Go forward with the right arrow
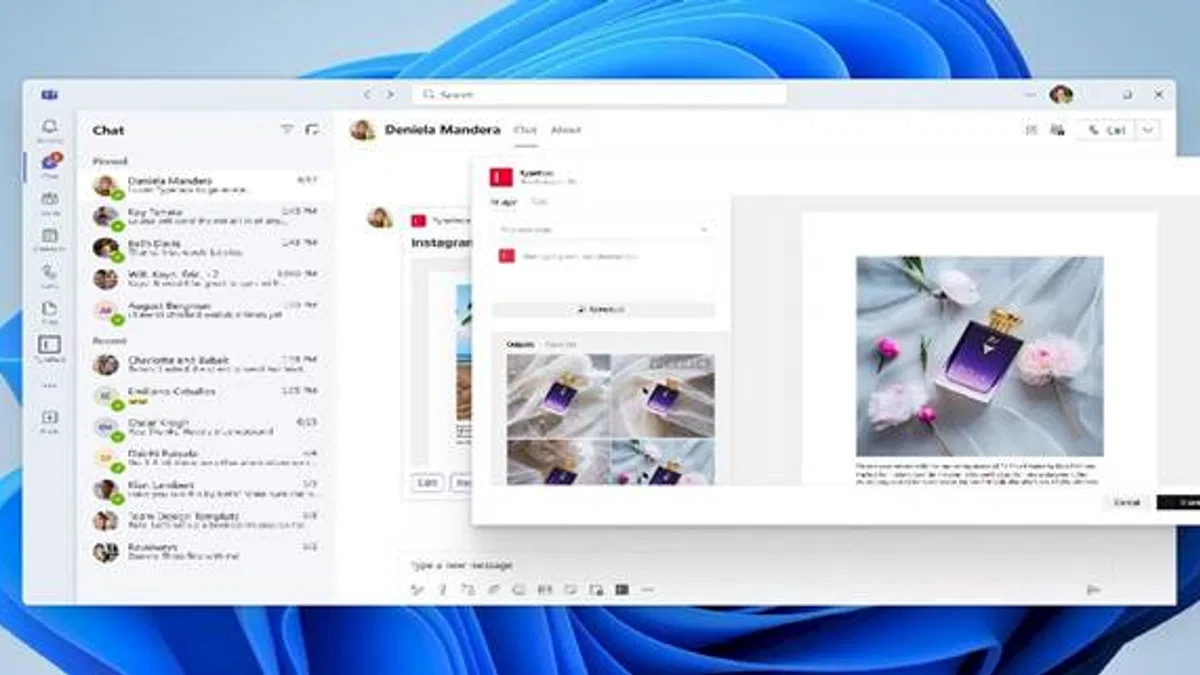 click(390, 94)
